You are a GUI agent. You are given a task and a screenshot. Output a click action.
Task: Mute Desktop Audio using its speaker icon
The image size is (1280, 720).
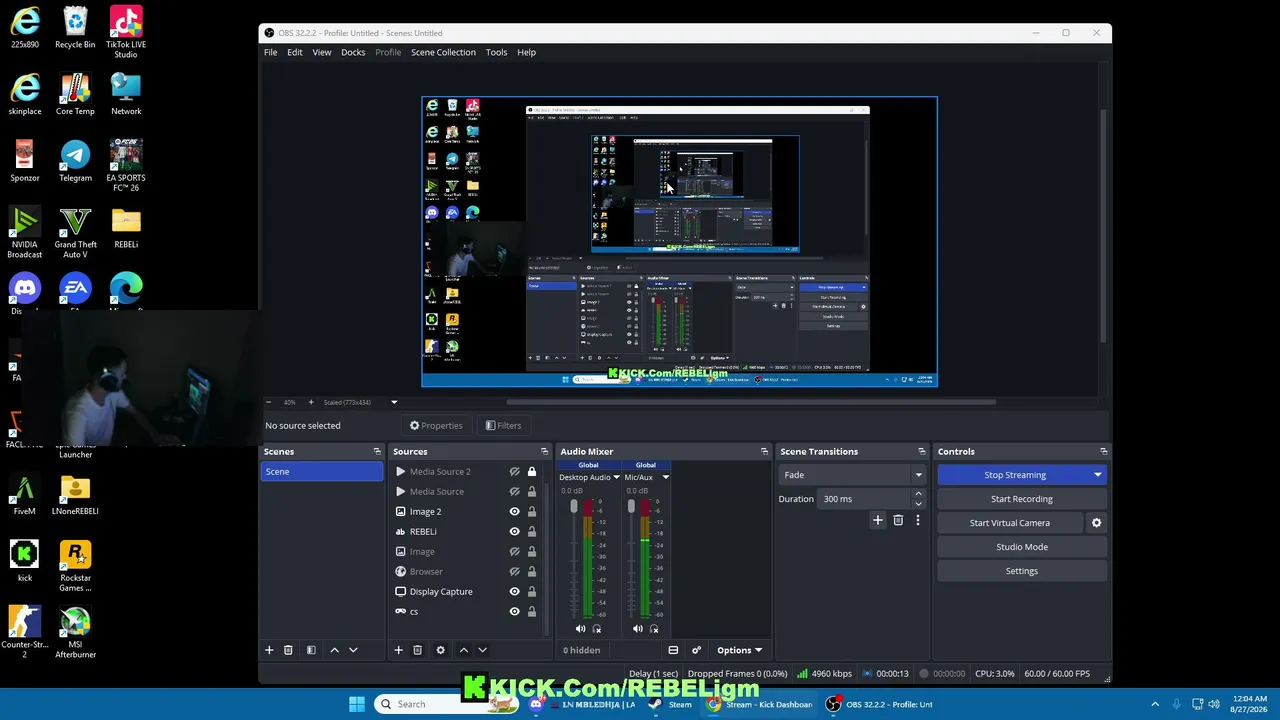(580, 629)
